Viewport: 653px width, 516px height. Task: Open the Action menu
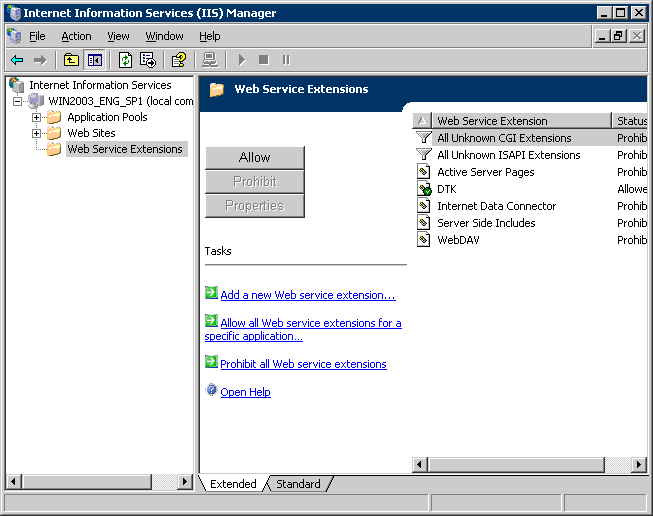coord(76,36)
